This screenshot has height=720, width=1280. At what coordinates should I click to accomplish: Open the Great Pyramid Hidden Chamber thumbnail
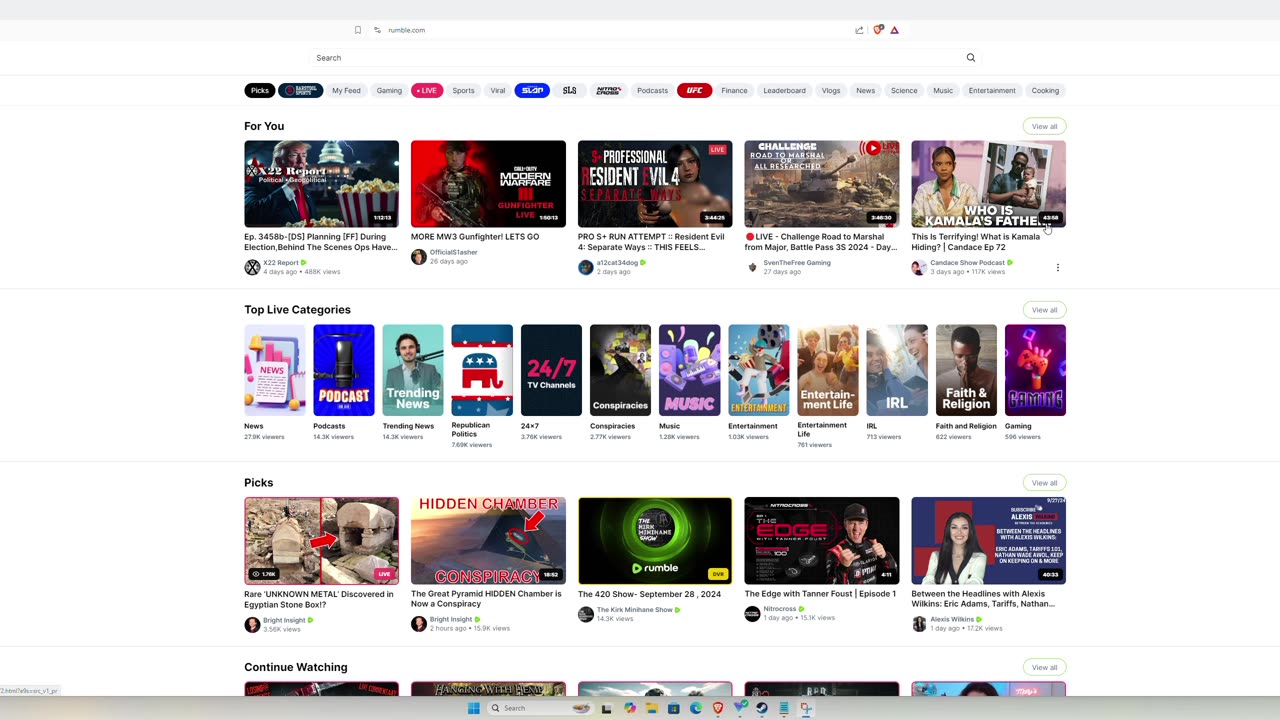pos(488,541)
